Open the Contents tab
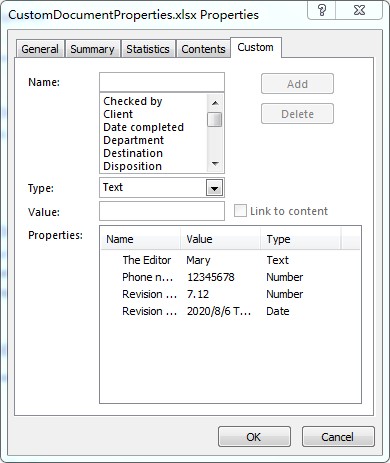Viewport: 390px width, 463px height. point(203,49)
